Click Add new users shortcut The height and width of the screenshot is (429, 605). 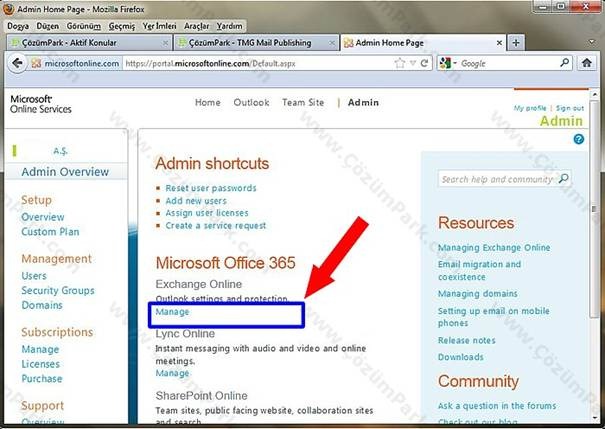pyautogui.click(x=196, y=201)
